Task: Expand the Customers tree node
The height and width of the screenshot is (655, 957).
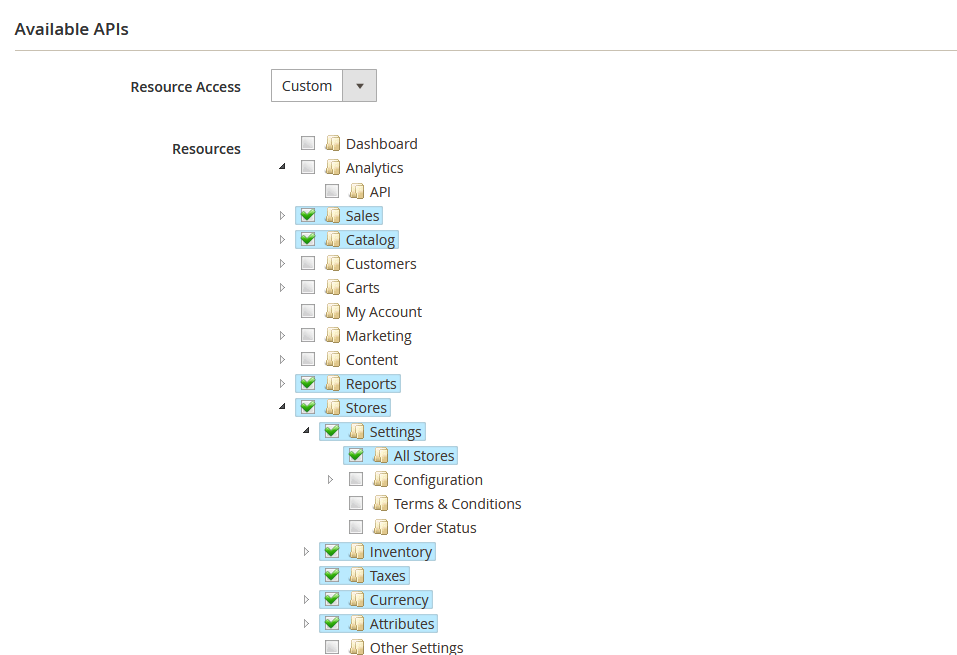Action: tap(282, 263)
